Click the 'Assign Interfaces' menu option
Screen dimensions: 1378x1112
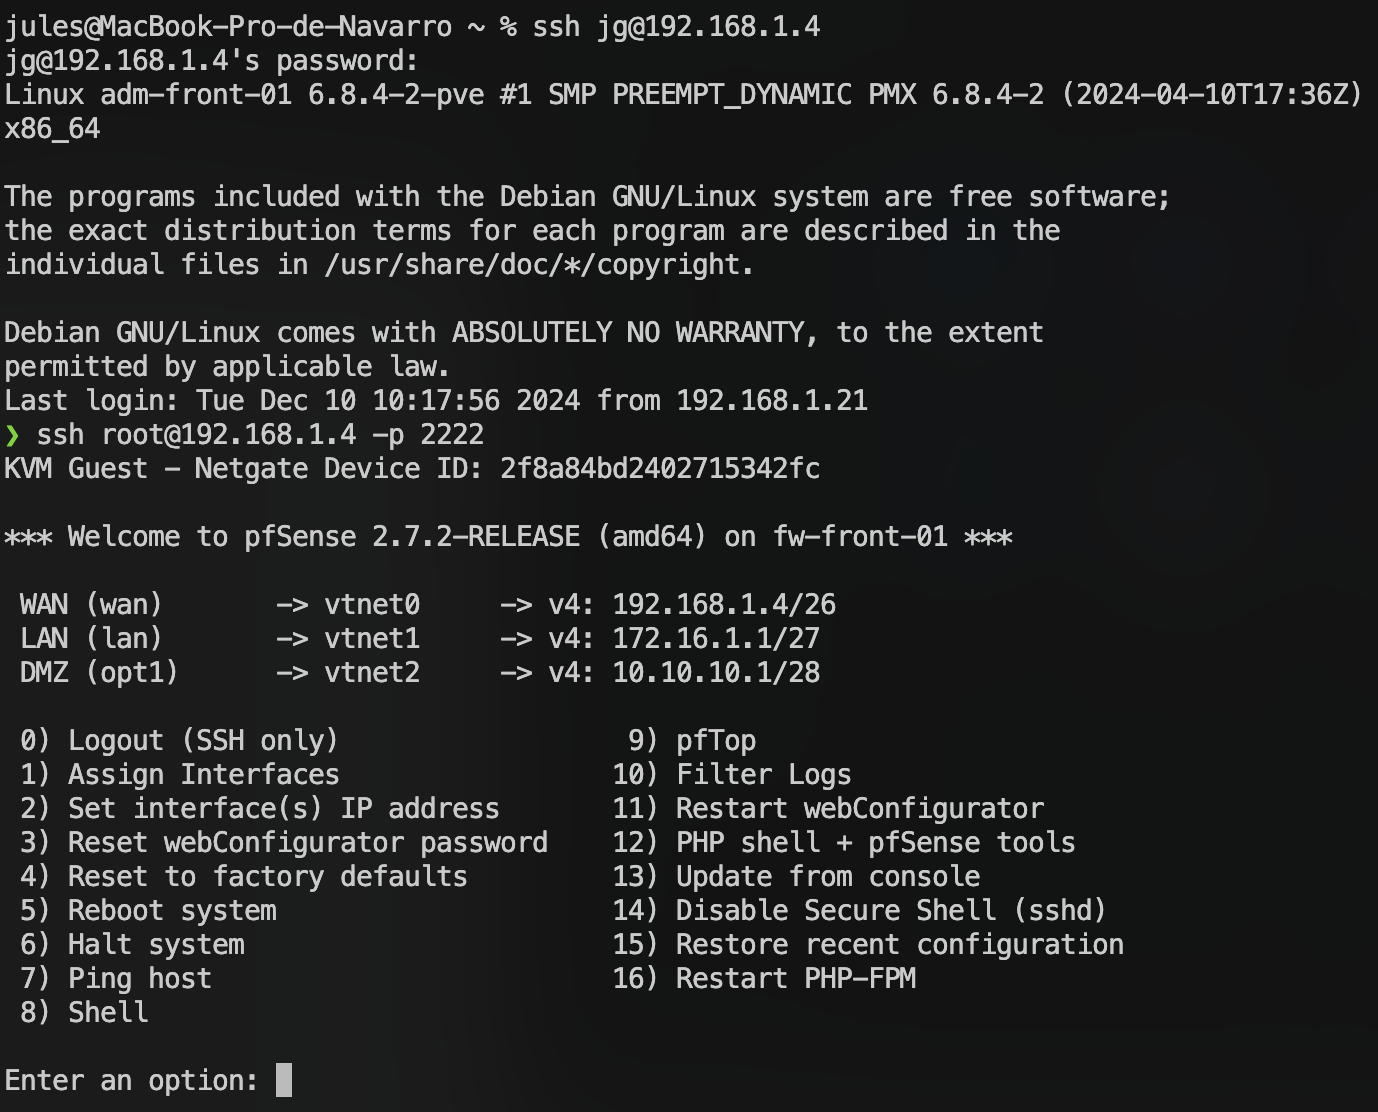click(x=203, y=775)
